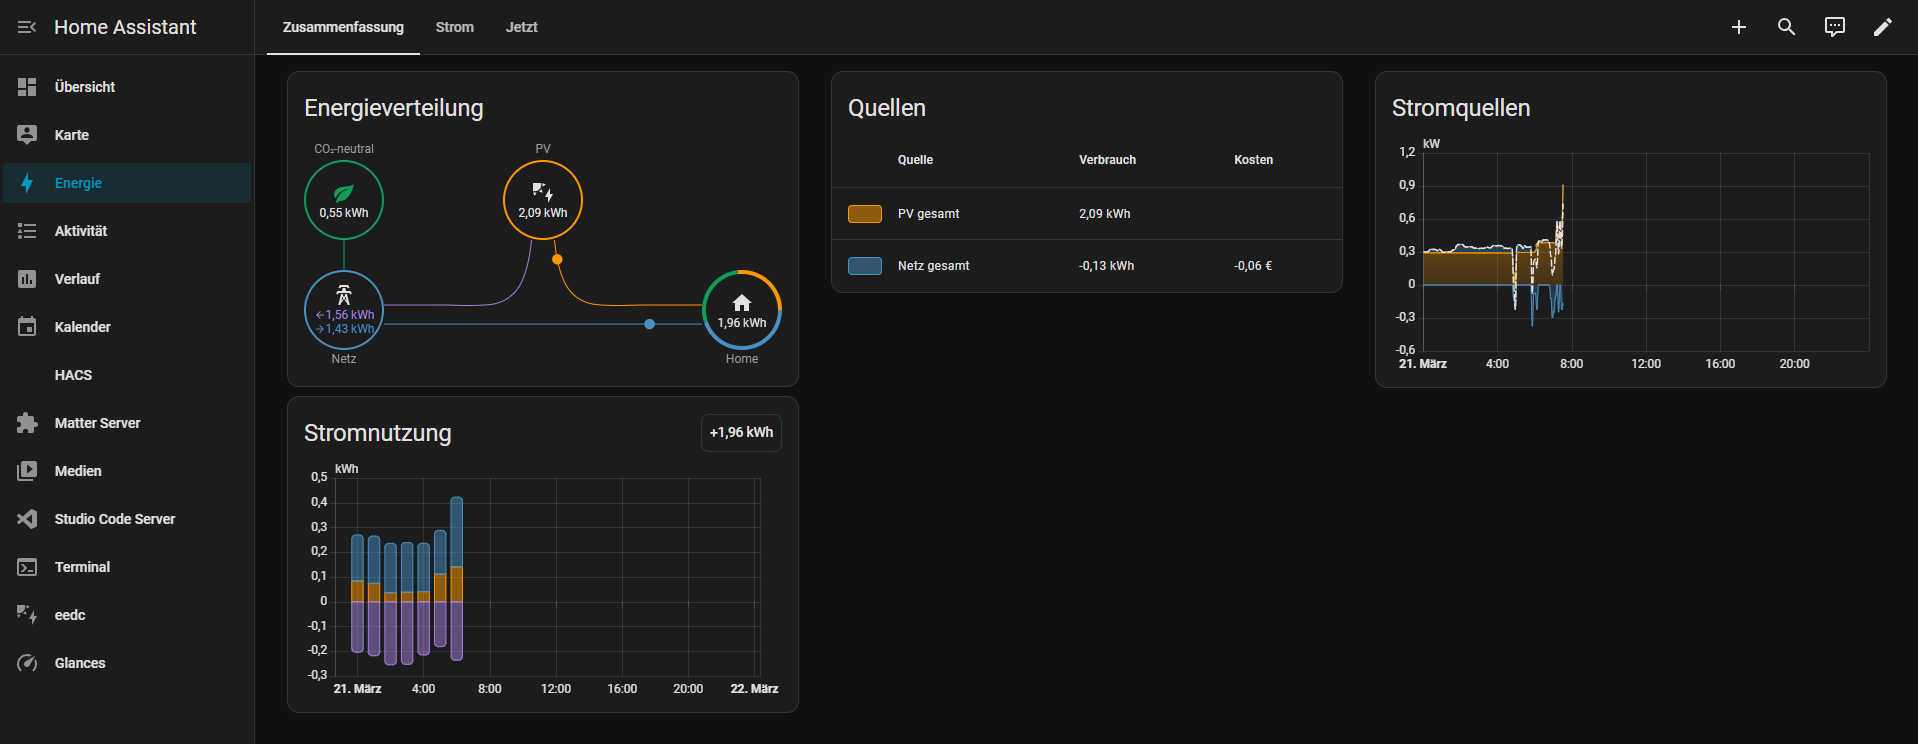
Task: Collapse the sidebar with the menu icon
Action: click(27, 27)
